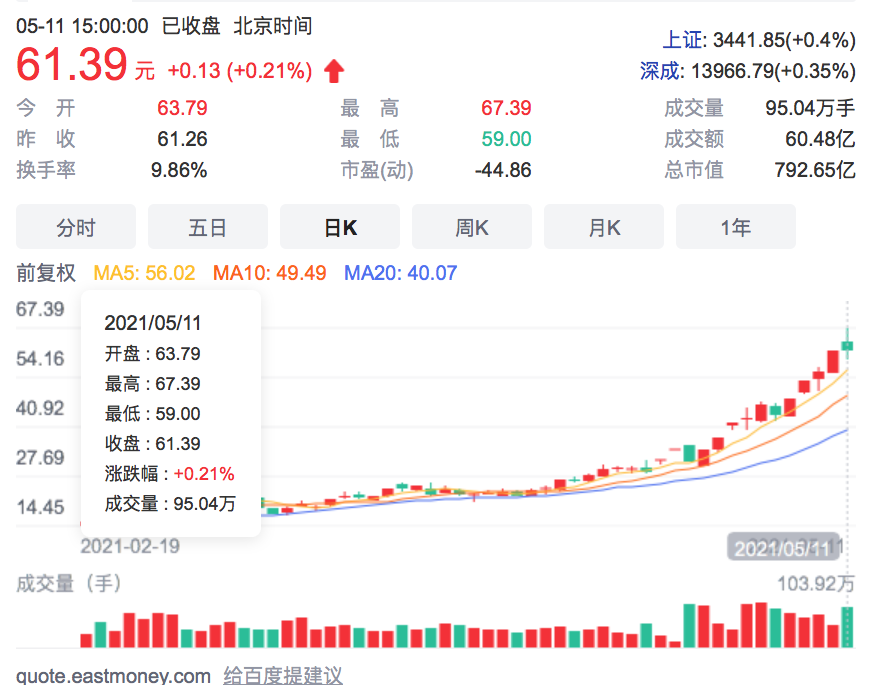870x685 pixels.
Task: Click the timestamp 05-11 15:00:00
Action: click(x=82, y=26)
